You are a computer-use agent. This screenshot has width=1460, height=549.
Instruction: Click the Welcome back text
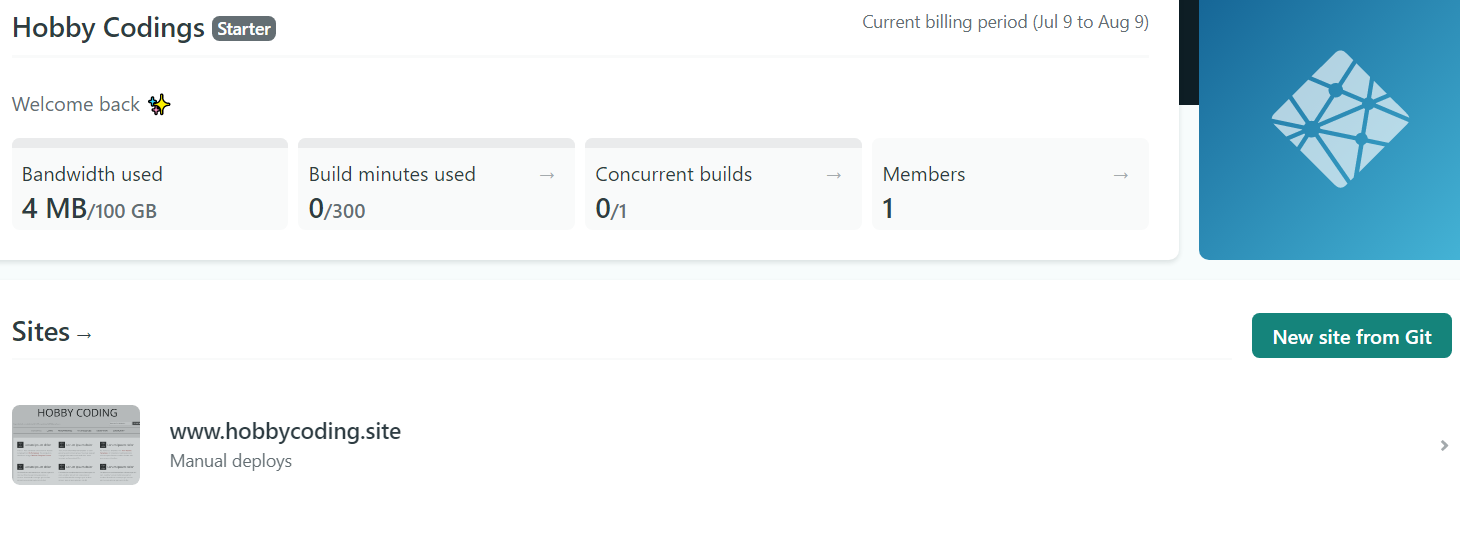click(x=76, y=104)
